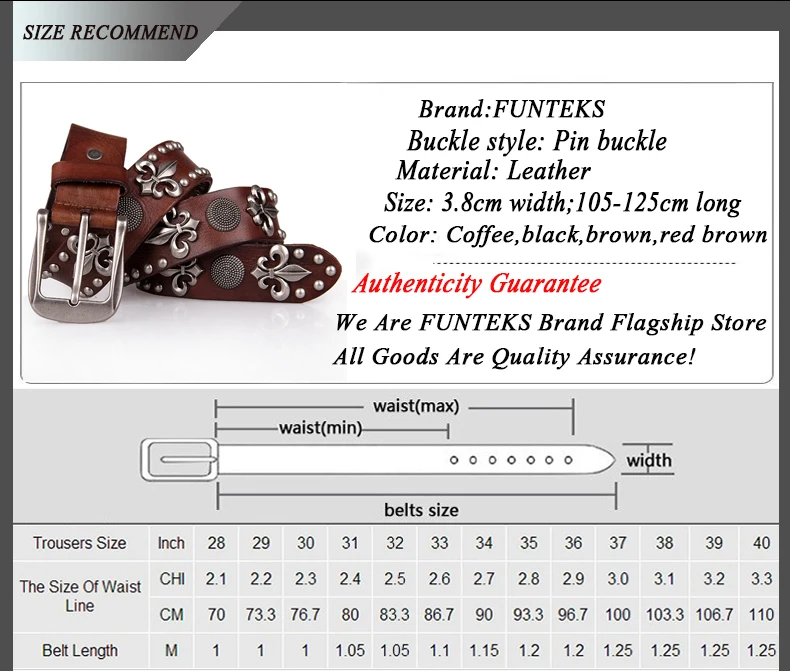Click the CM value 73.3 cell
790x671 pixels.
(260, 615)
